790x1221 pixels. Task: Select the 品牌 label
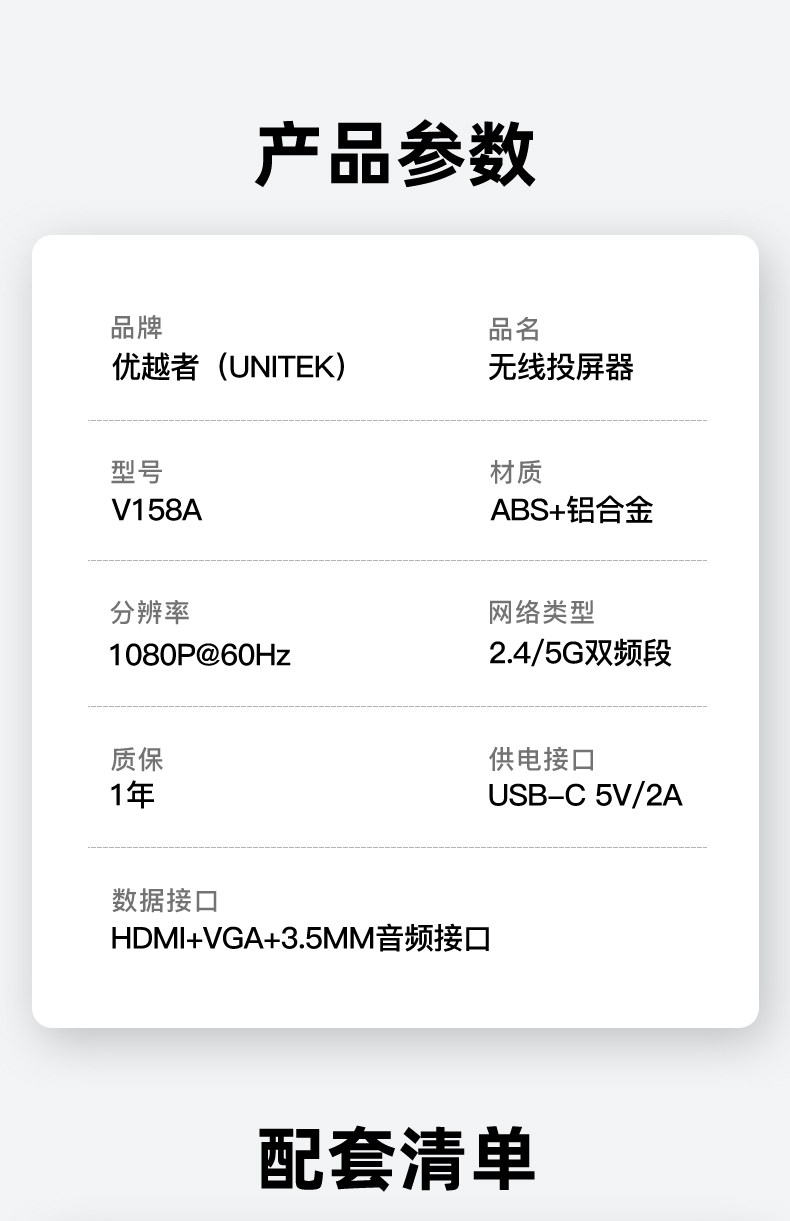tap(136, 328)
